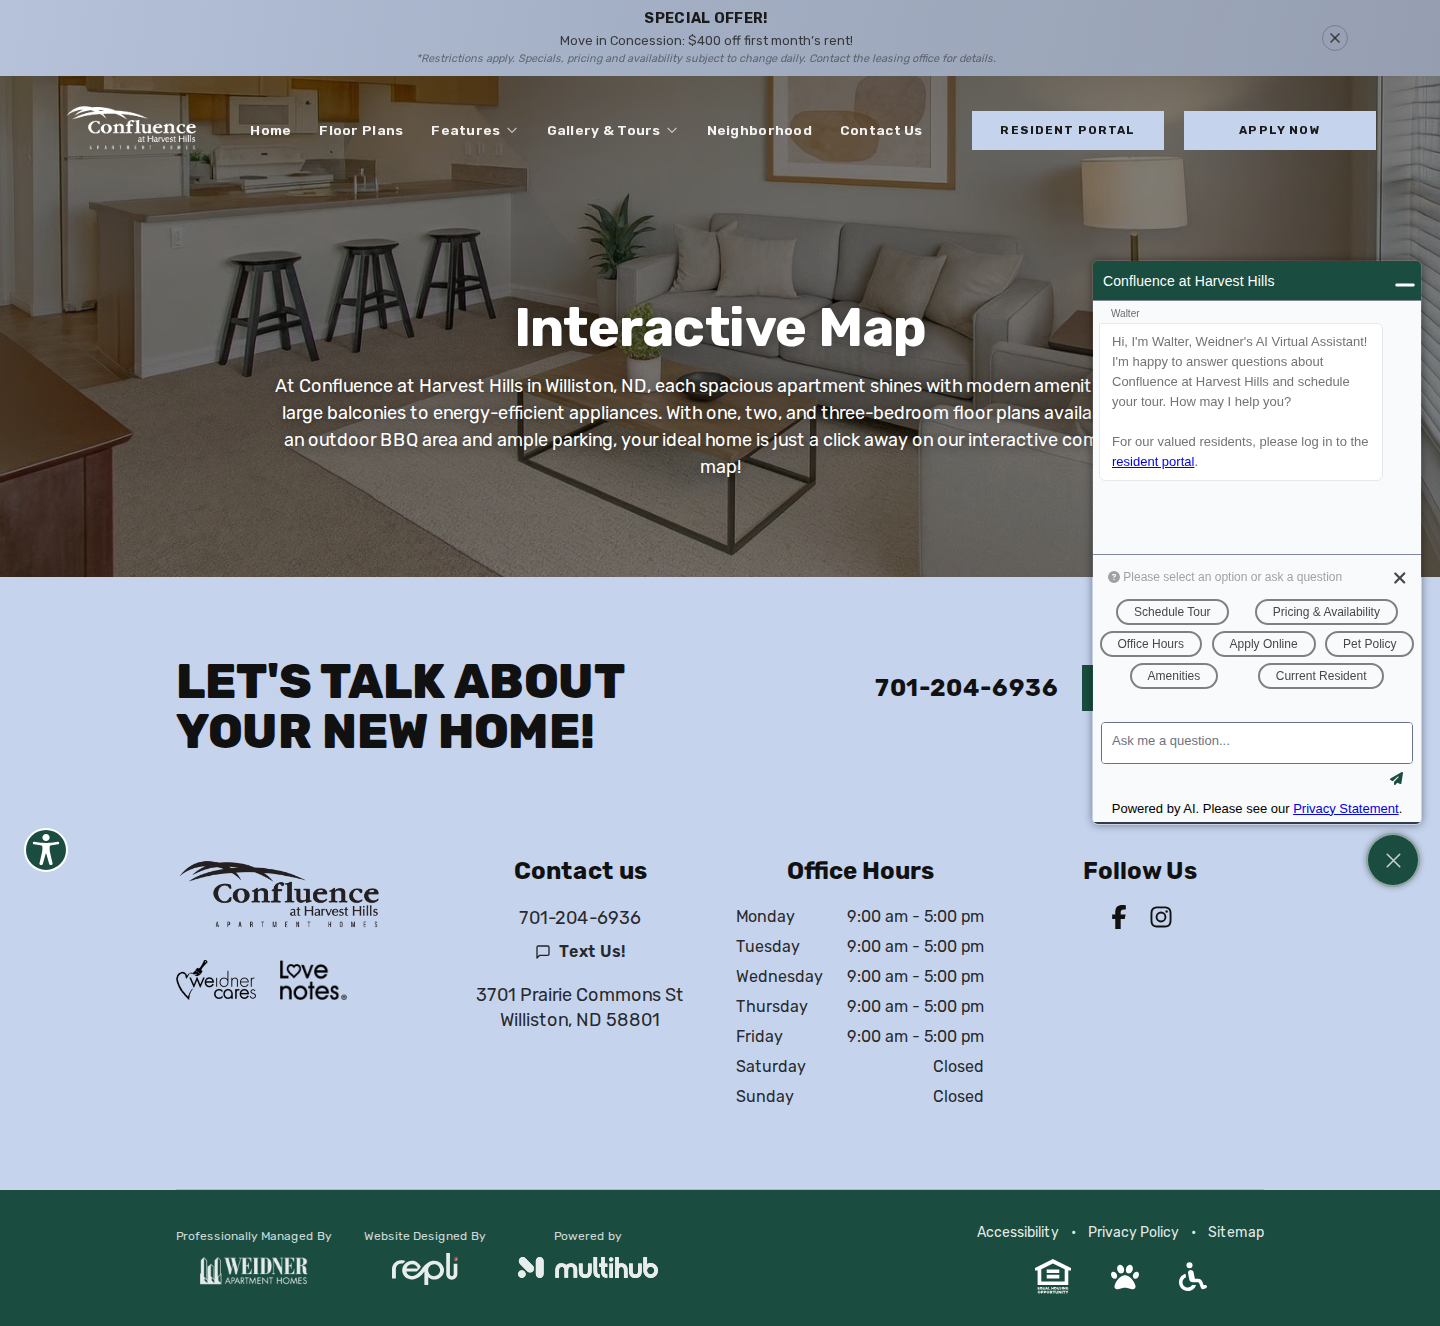Minimize the Walter chat window

[1405, 283]
